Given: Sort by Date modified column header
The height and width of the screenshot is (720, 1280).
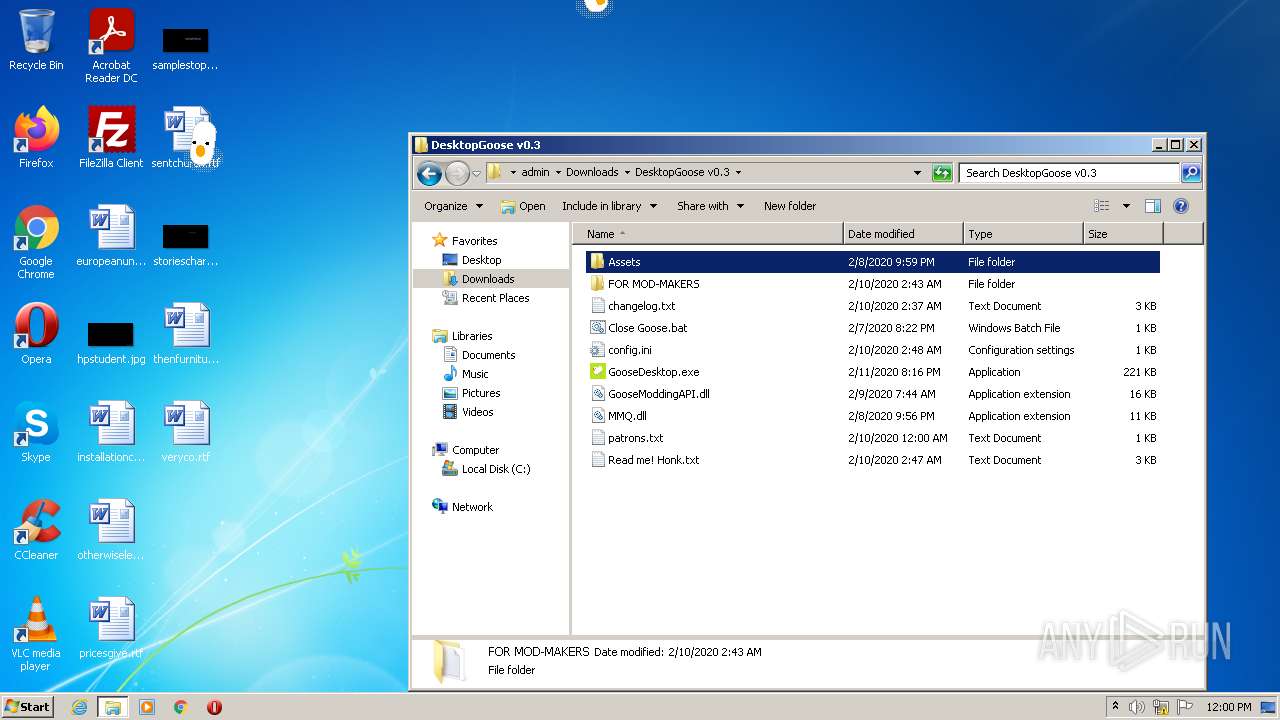Looking at the screenshot, I should tap(903, 234).
